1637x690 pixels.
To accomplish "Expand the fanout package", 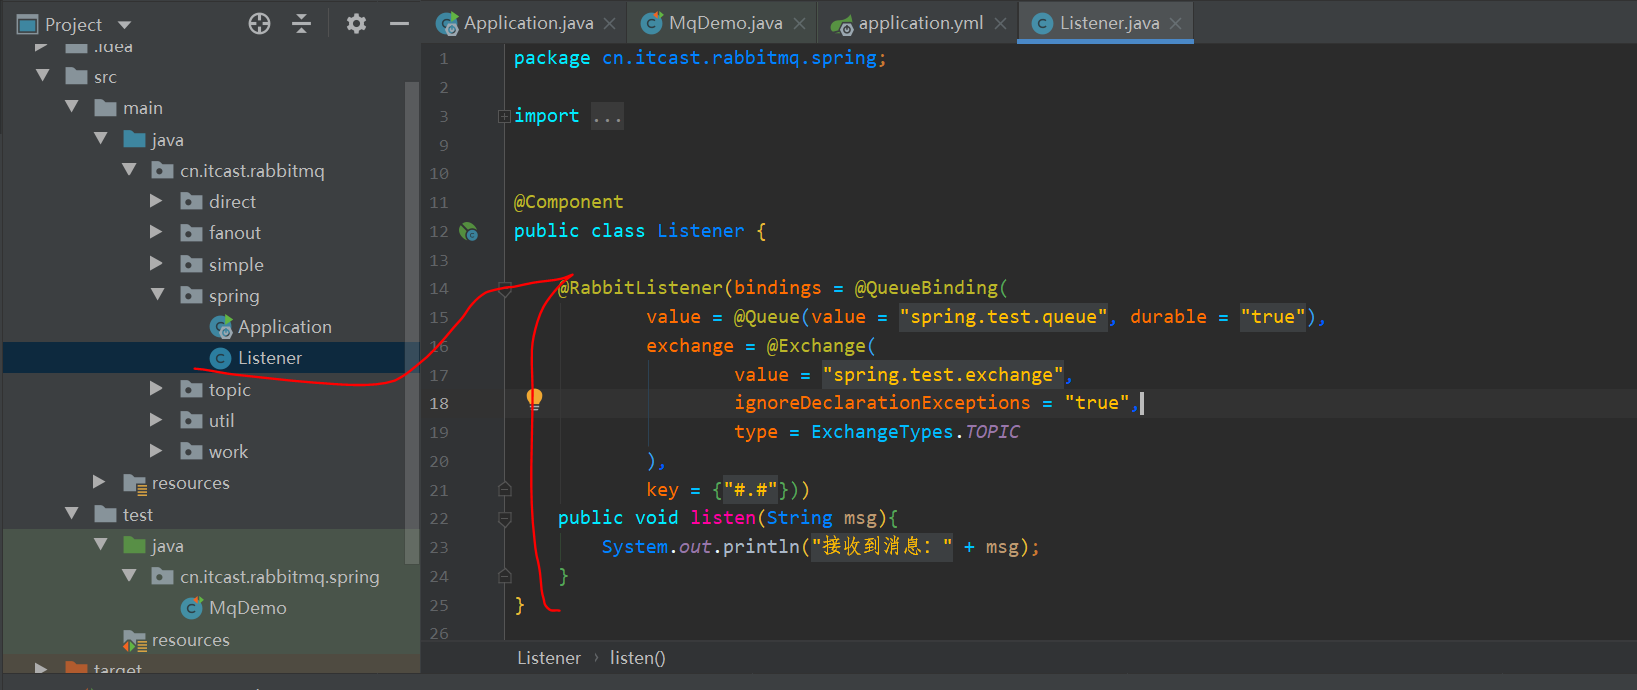I will pyautogui.click(x=156, y=232).
